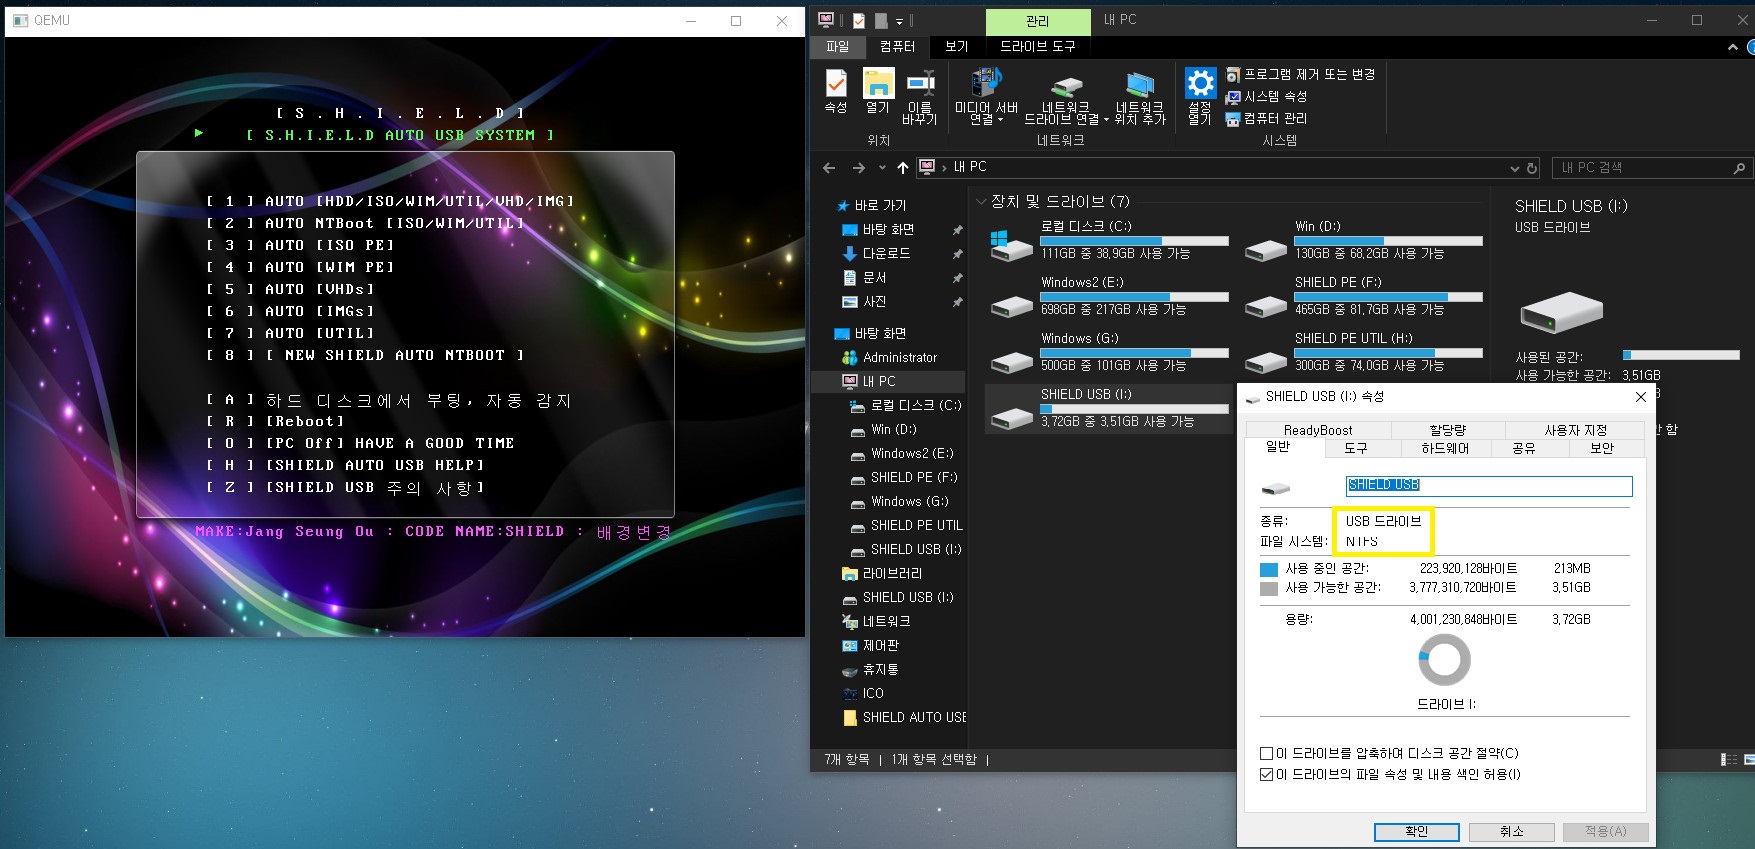Select QEMU menu item 8 NEW SHIELD AUTO NTBOOT

(365, 355)
